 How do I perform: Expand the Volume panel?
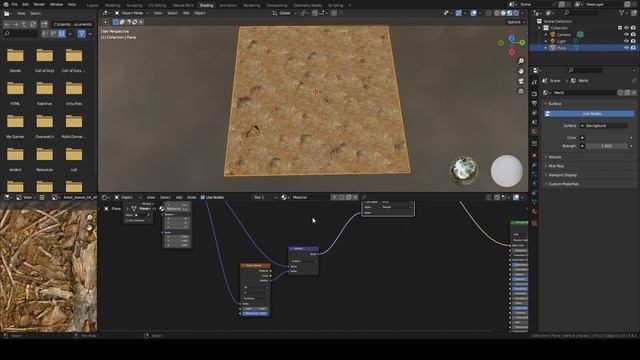555,157
